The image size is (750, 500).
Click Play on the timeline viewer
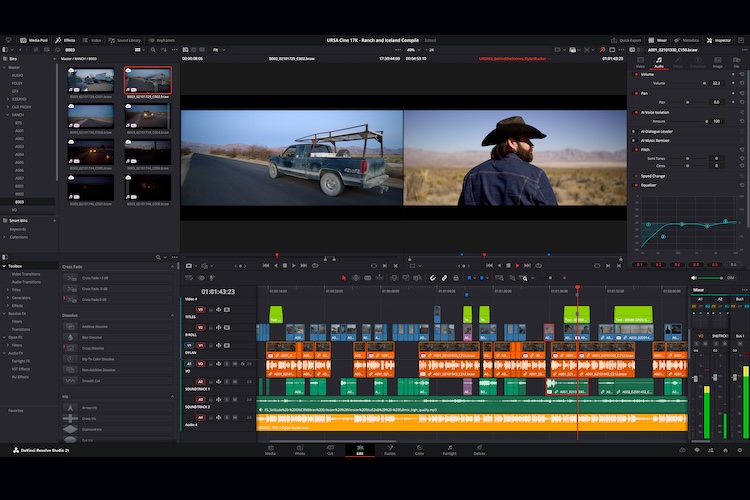(x=518, y=266)
